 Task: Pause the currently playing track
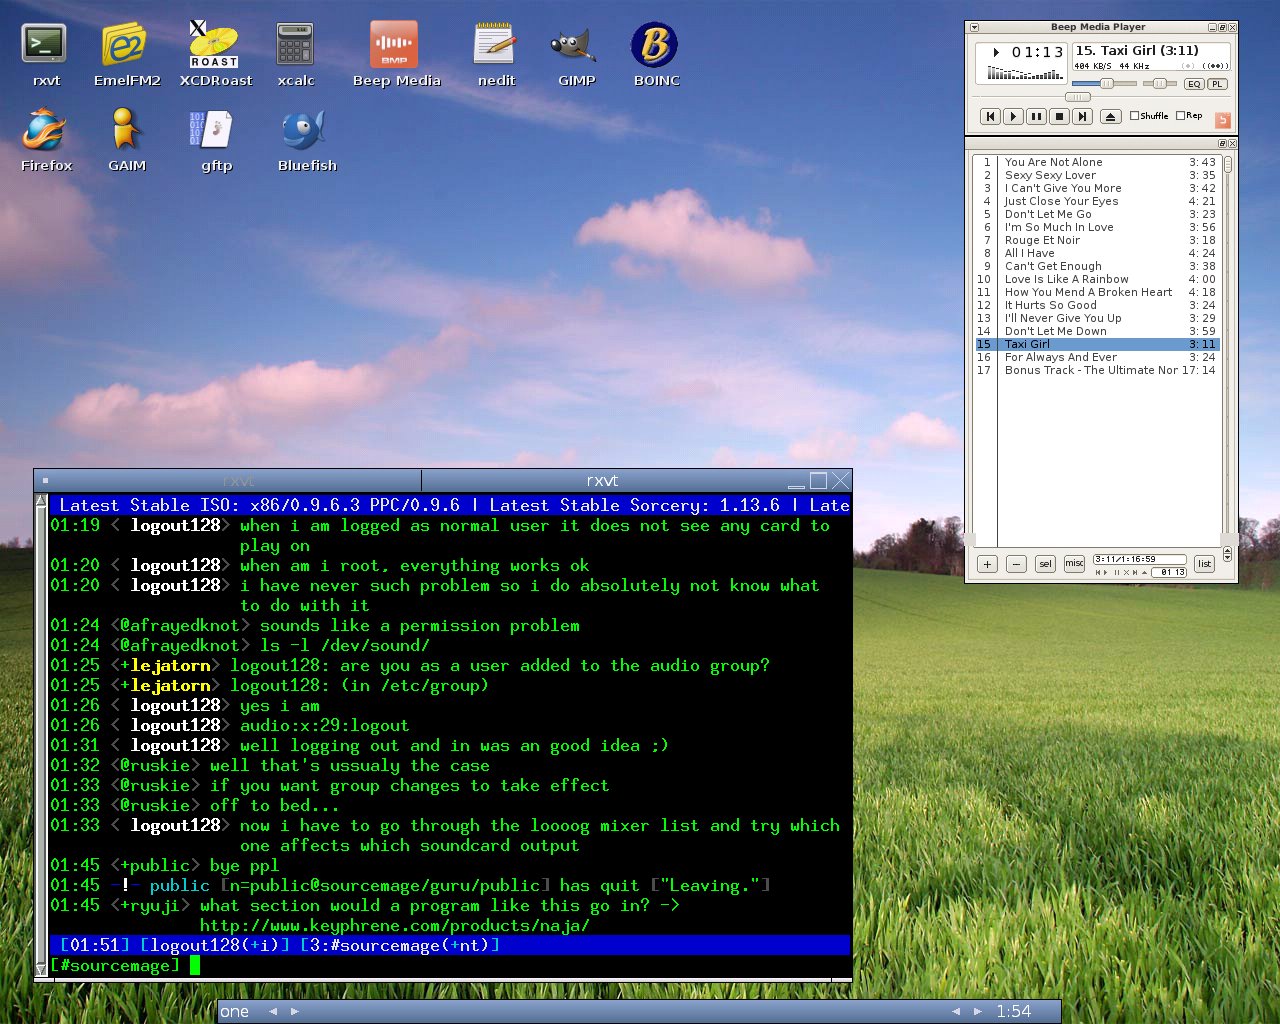pos(1036,117)
